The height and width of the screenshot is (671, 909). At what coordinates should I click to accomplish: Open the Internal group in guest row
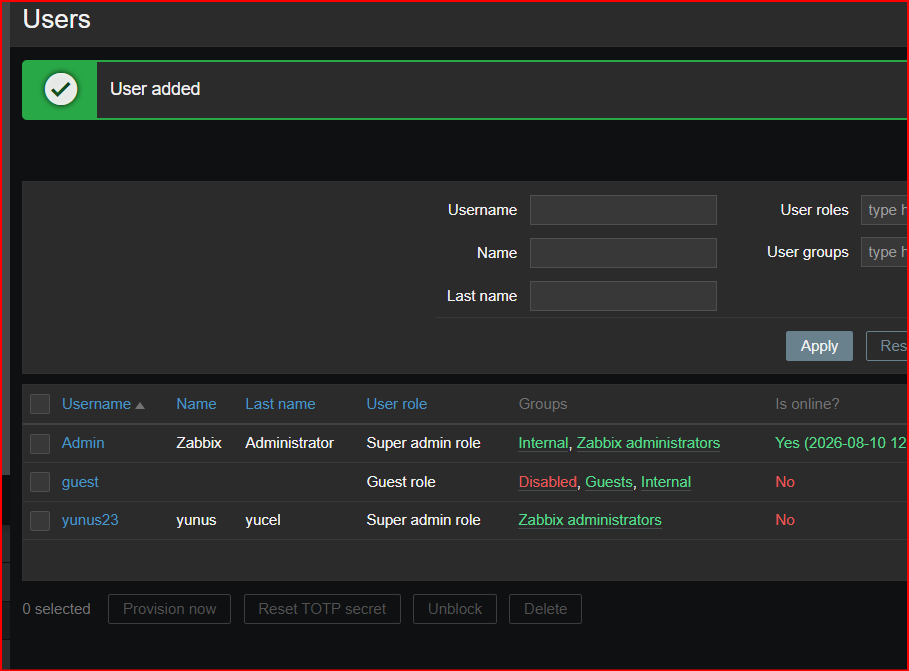pyautogui.click(x=666, y=482)
